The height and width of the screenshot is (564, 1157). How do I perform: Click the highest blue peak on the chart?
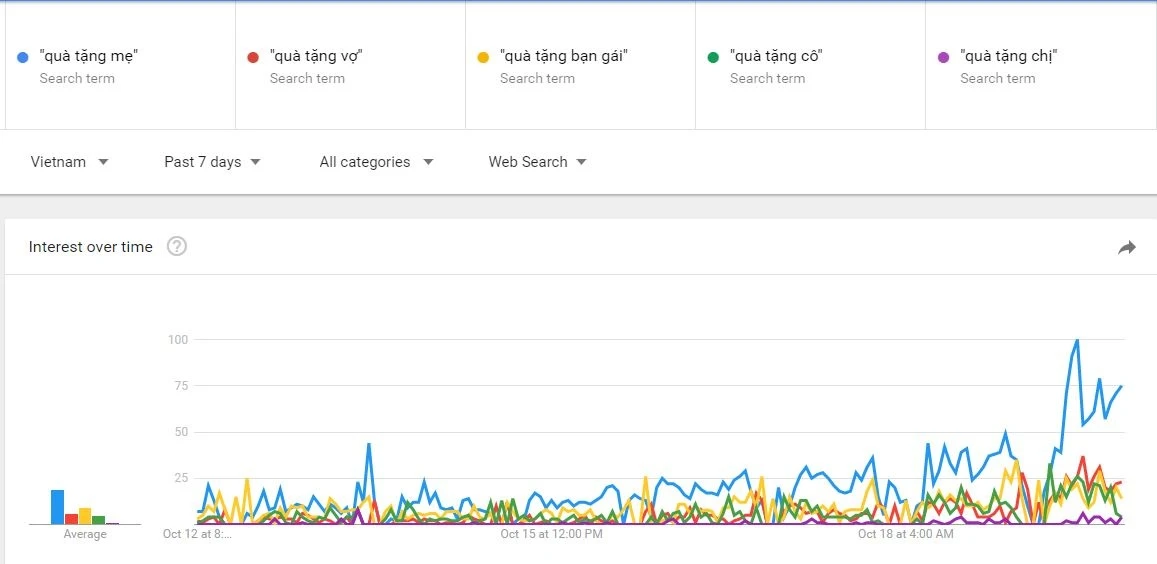(1077, 341)
